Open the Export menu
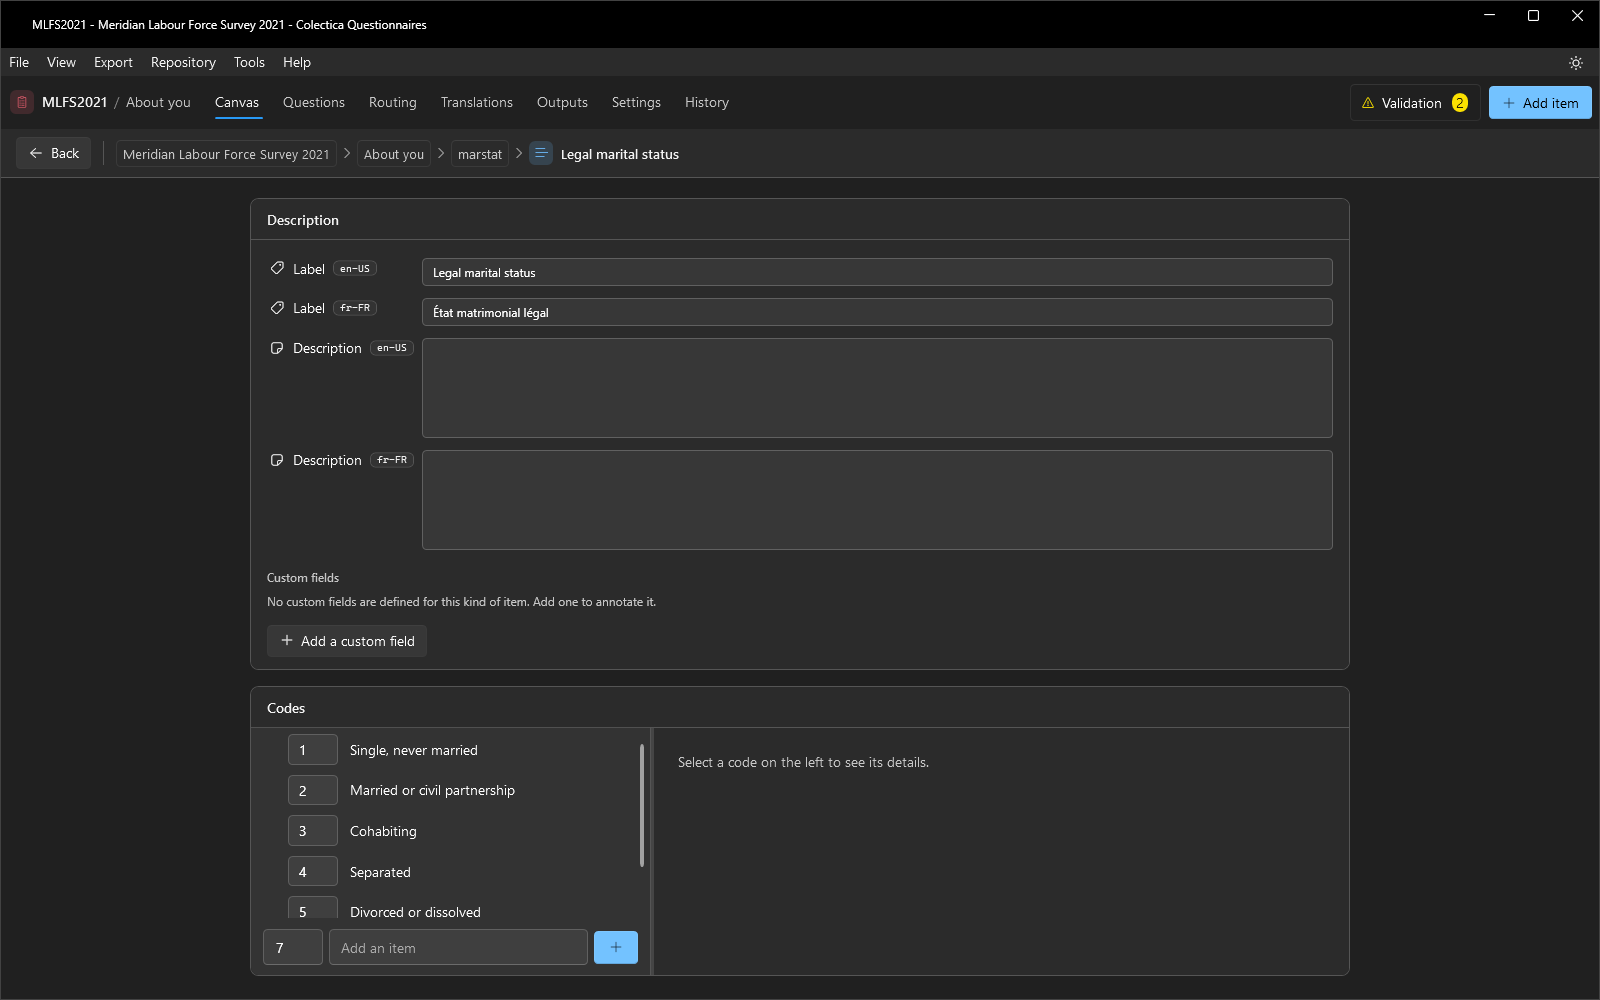 click(113, 62)
